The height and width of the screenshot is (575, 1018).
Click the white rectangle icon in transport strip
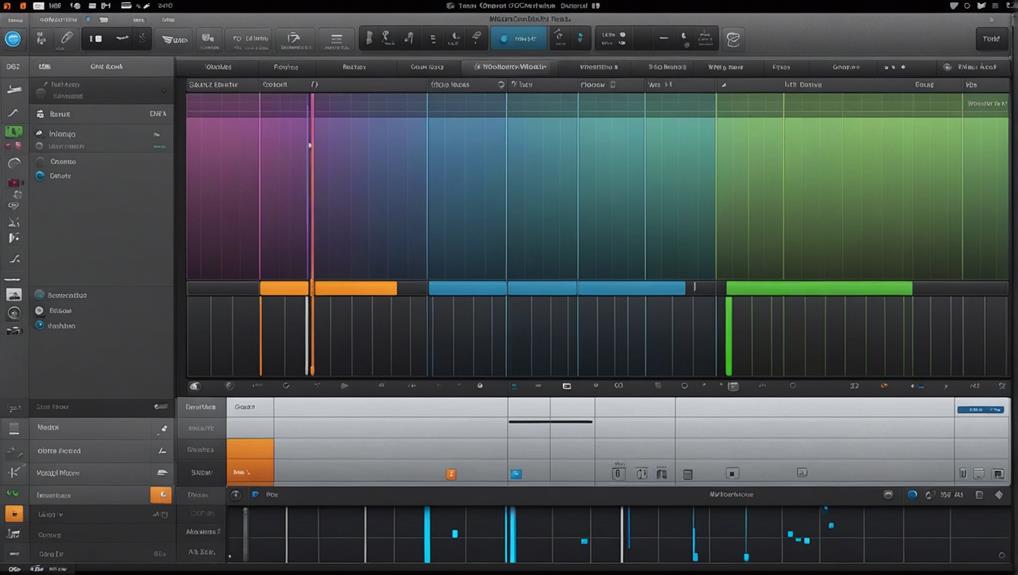[x=567, y=386]
